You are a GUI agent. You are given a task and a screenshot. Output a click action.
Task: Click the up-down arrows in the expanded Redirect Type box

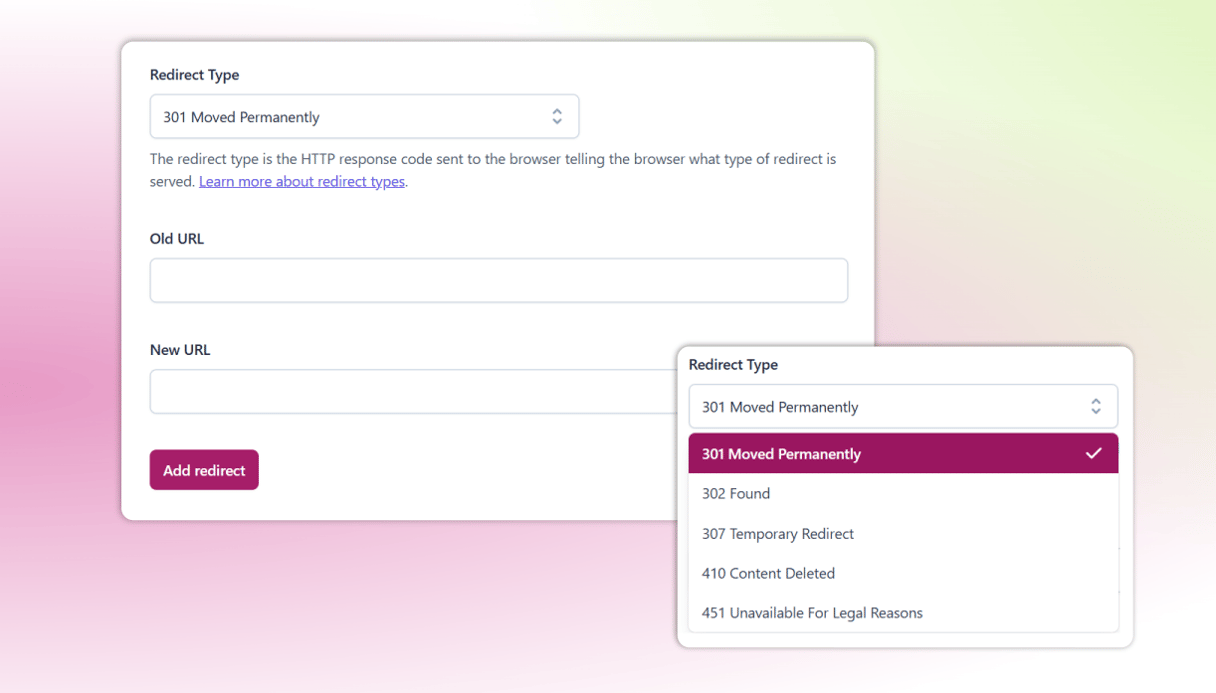(1095, 407)
